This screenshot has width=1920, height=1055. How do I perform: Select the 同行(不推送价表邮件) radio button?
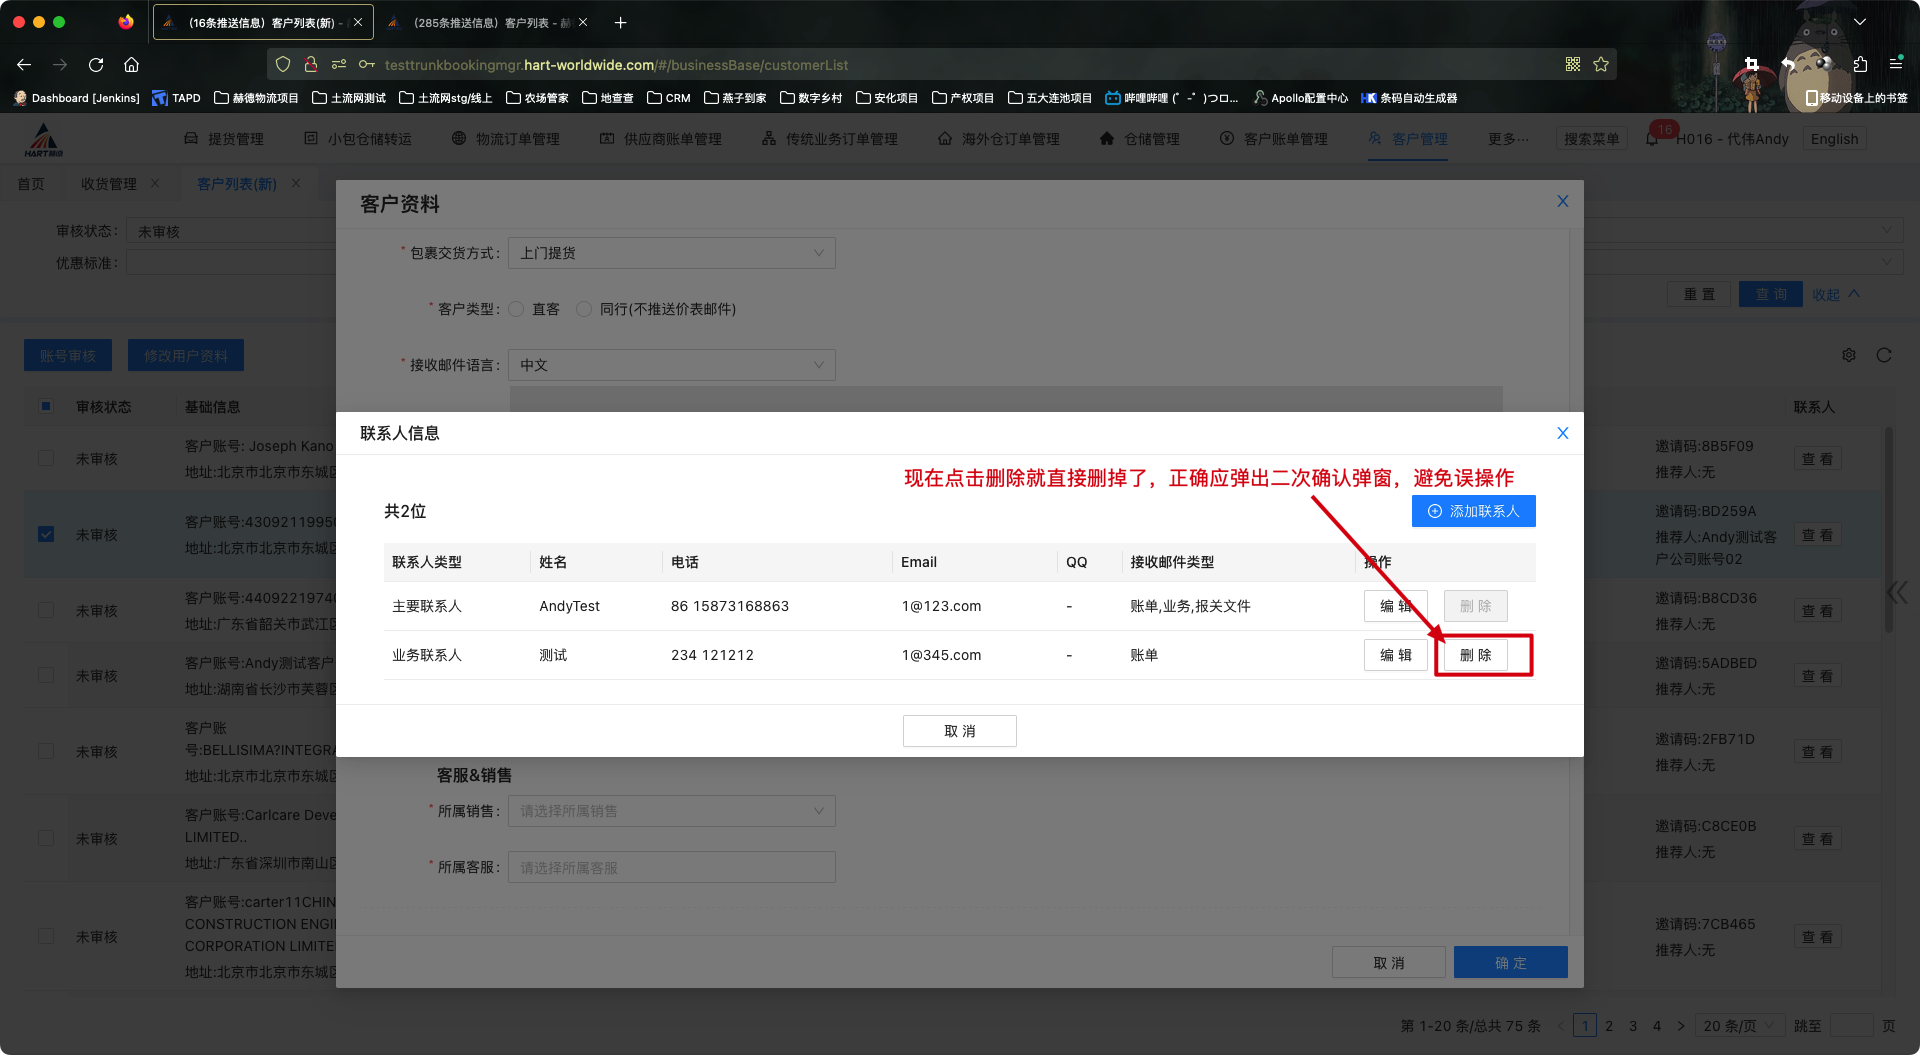tap(584, 309)
